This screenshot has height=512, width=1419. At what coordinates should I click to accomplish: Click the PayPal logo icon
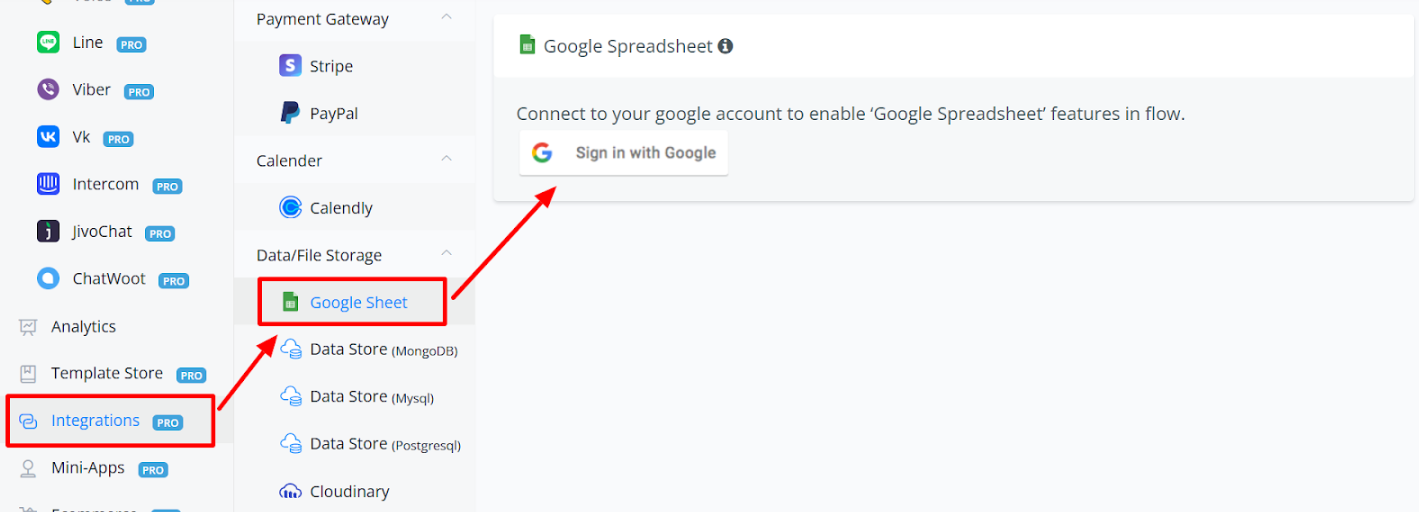[290, 113]
